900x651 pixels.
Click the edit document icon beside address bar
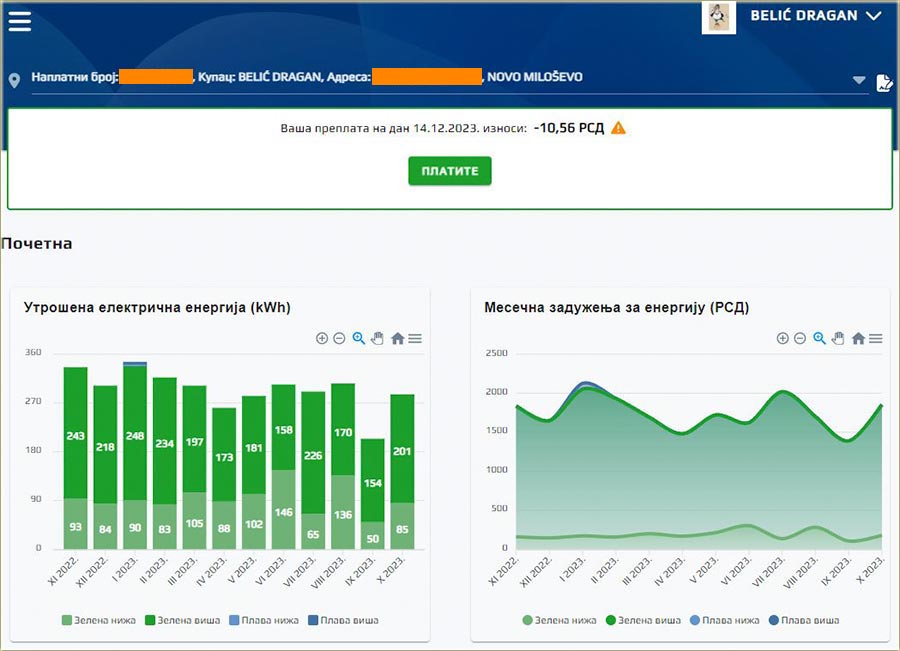point(884,82)
